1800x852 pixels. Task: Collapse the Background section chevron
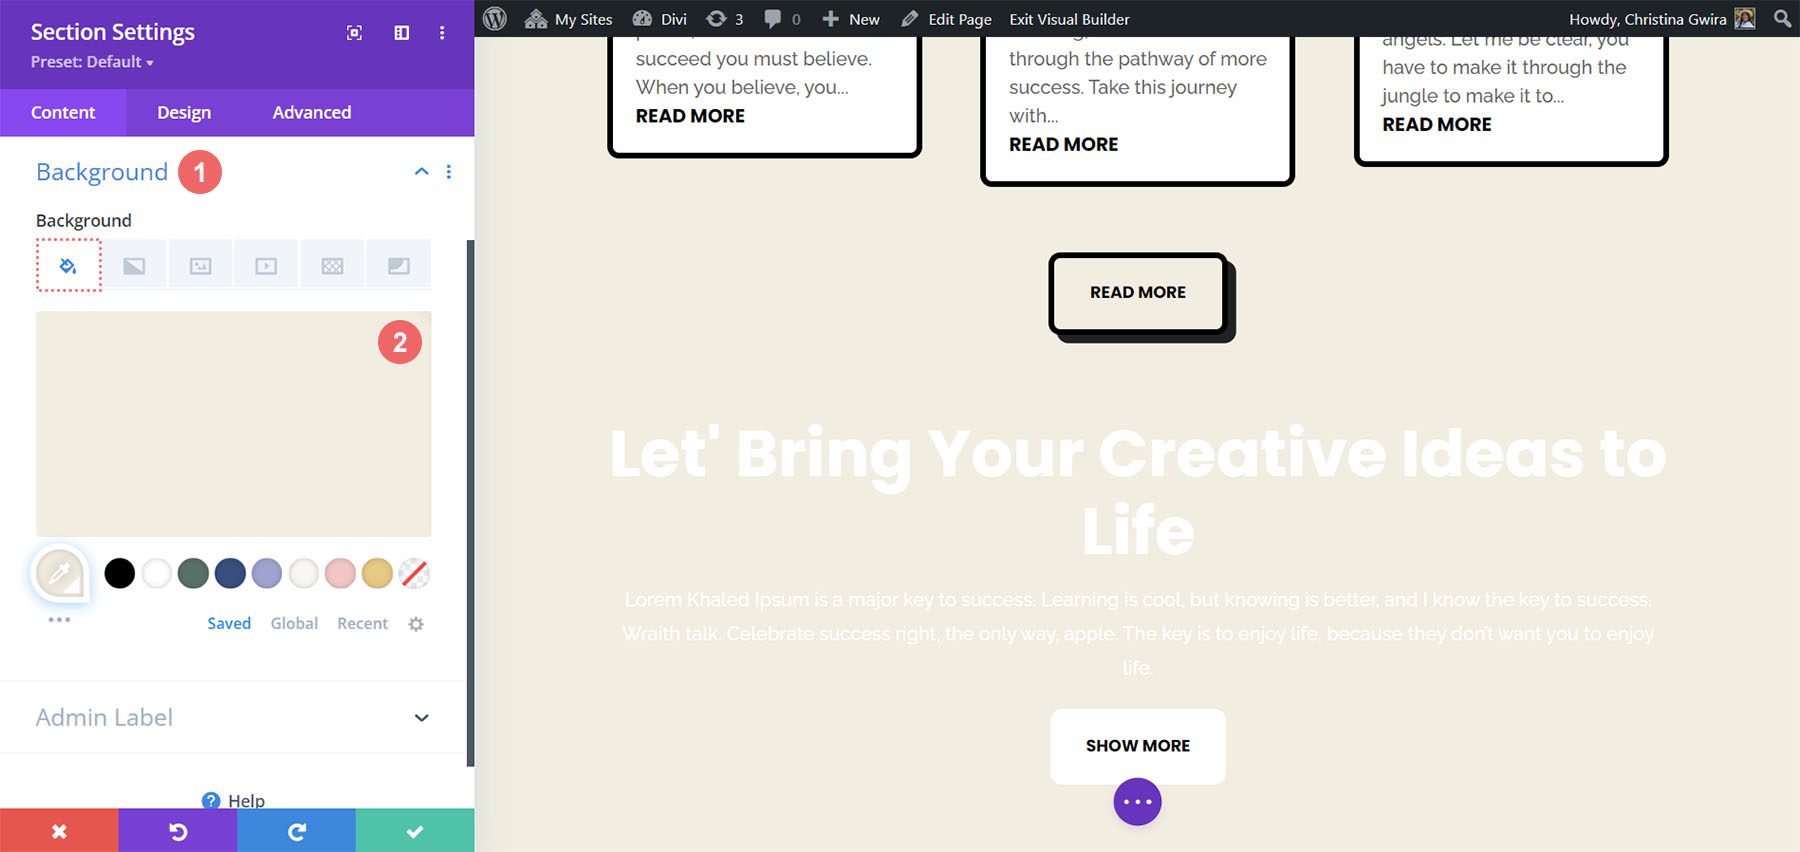(x=421, y=172)
